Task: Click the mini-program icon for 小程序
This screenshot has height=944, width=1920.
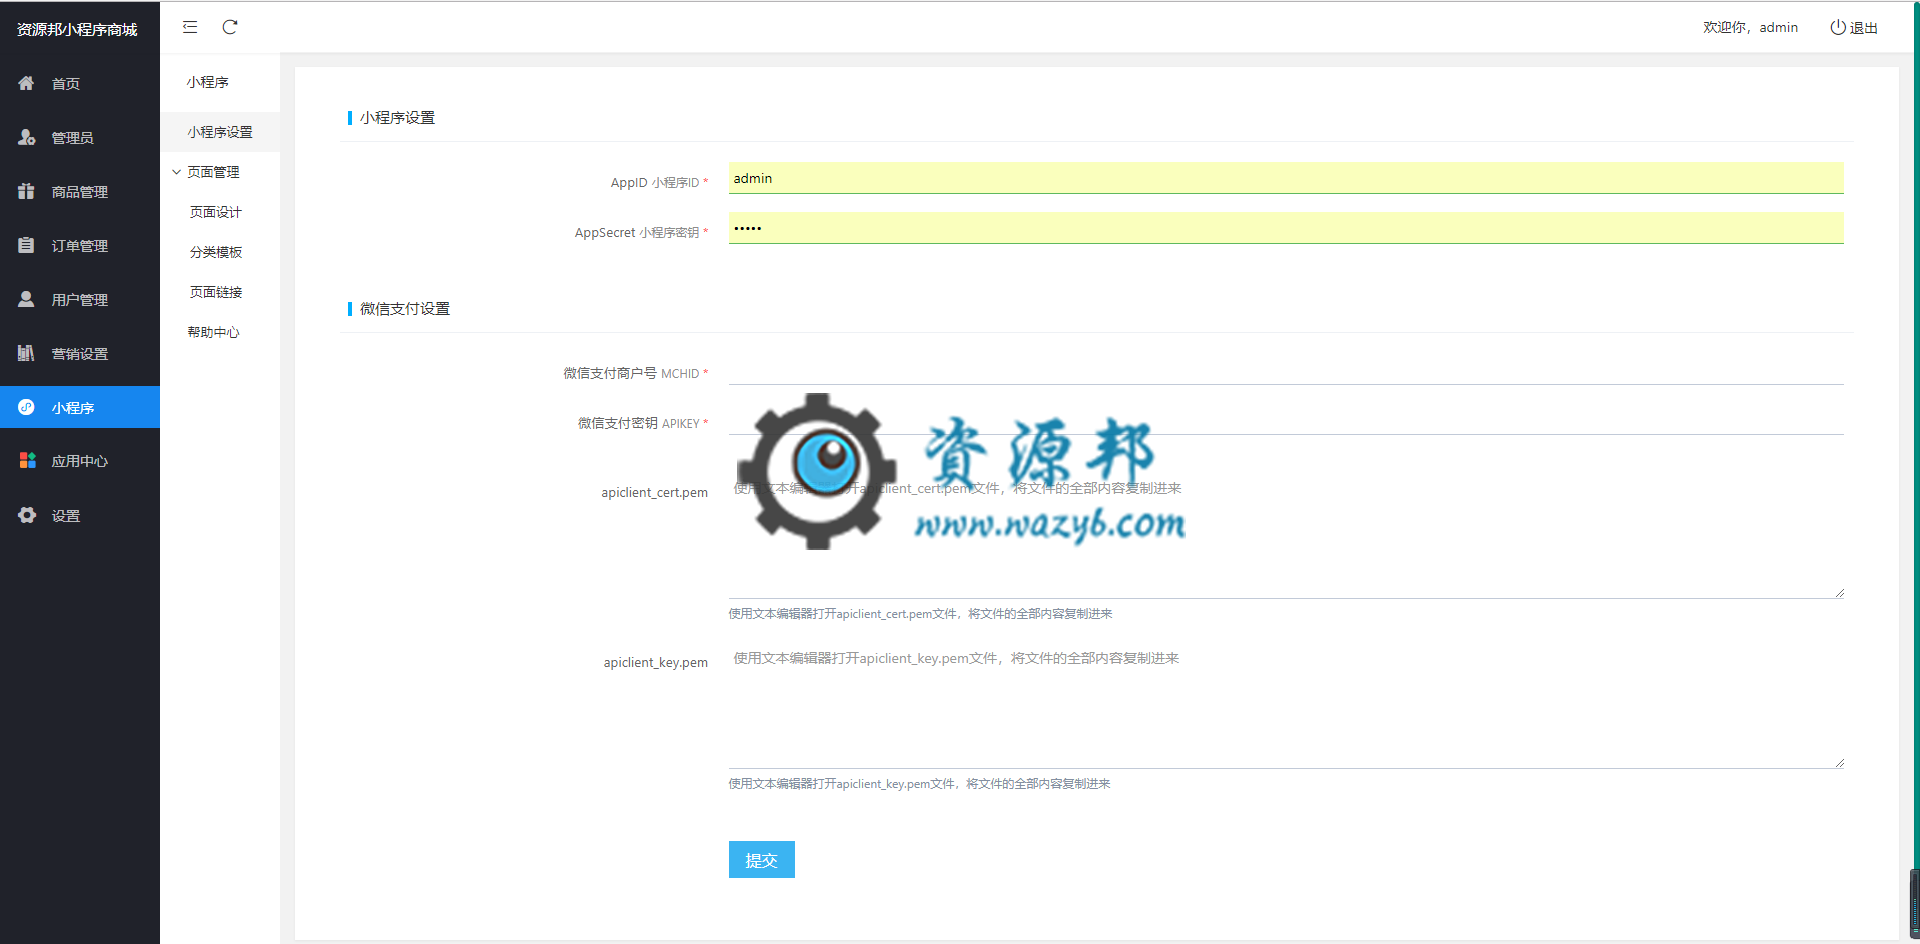Action: click(x=26, y=407)
